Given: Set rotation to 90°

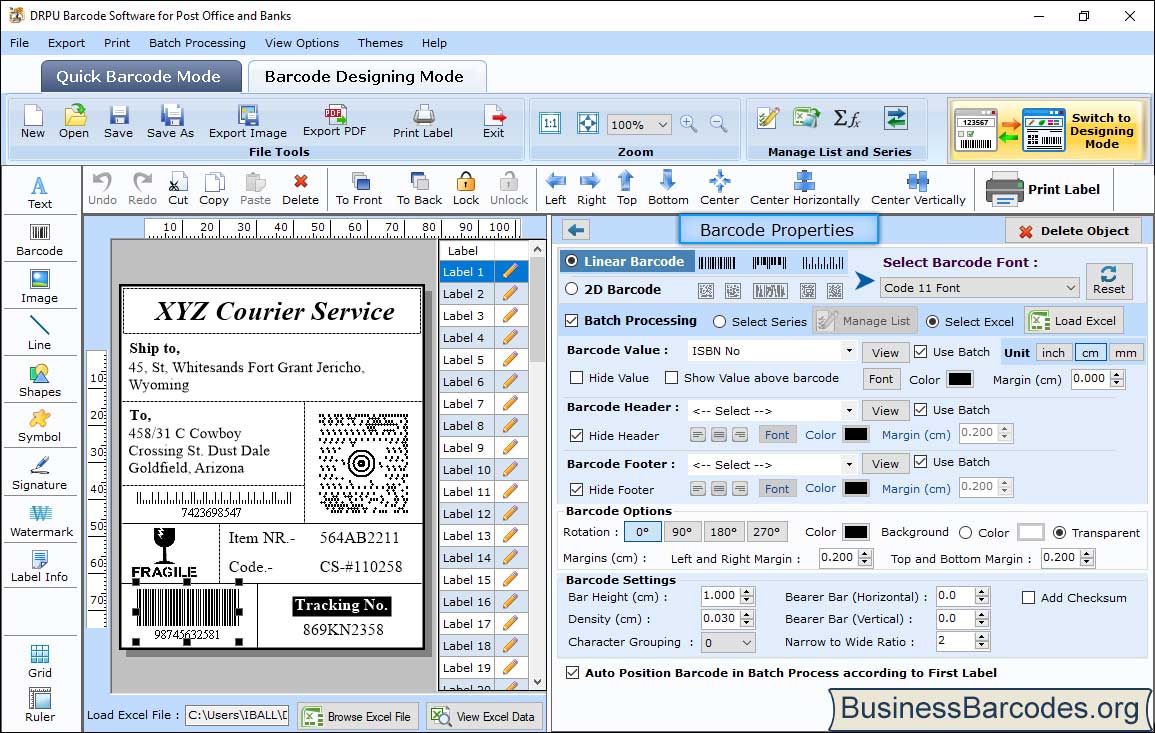Looking at the screenshot, I should [682, 532].
